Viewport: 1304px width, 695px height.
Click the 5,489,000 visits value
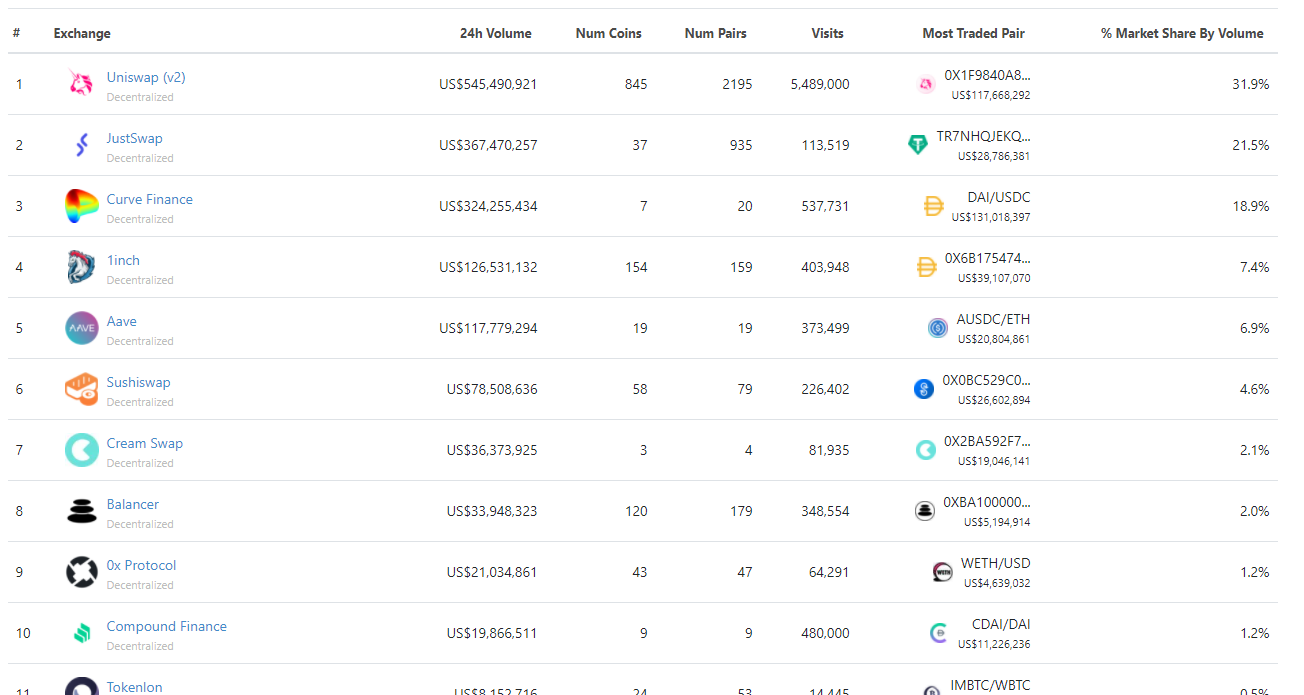pos(820,84)
